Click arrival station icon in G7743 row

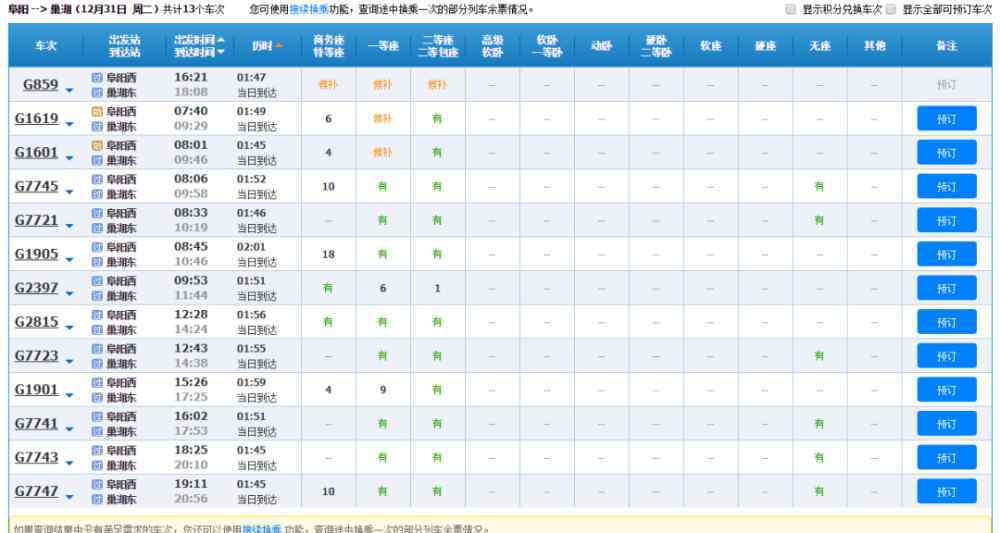(x=97, y=465)
